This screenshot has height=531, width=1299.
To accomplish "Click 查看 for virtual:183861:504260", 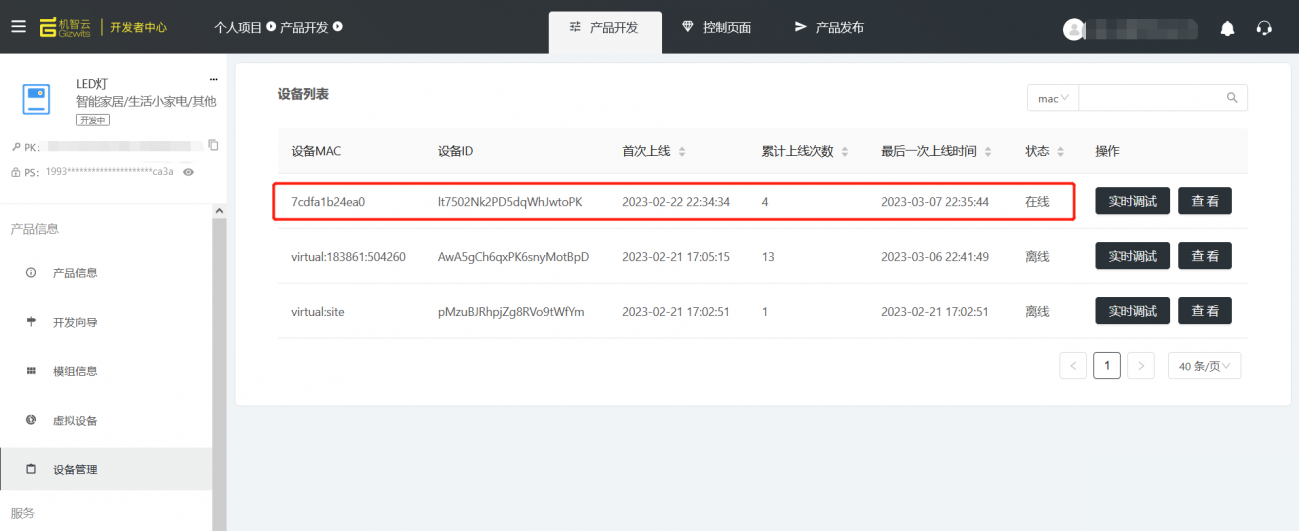I will [x=1205, y=256].
